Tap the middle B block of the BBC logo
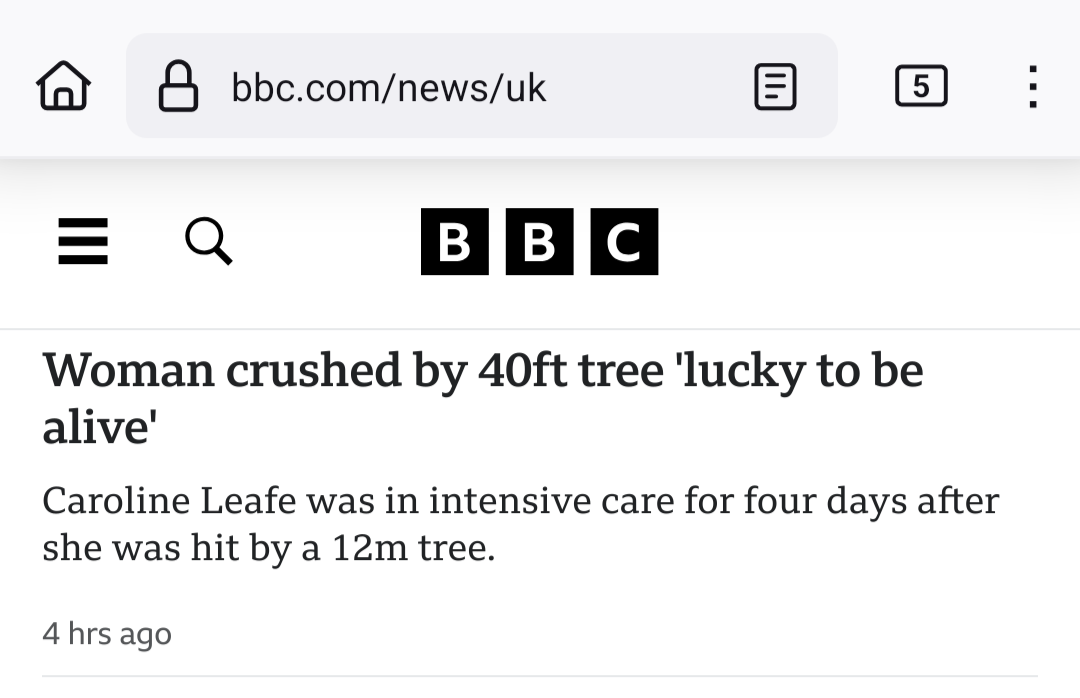The width and height of the screenshot is (1080, 698). [539, 241]
